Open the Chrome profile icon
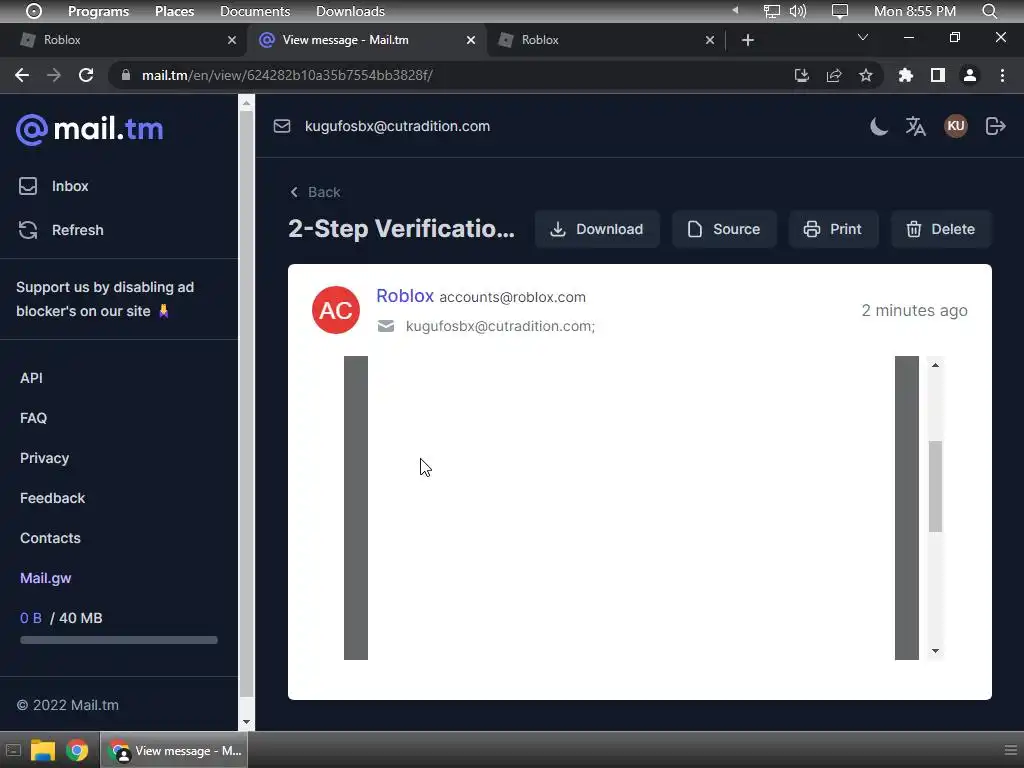The image size is (1024, 768). click(970, 75)
